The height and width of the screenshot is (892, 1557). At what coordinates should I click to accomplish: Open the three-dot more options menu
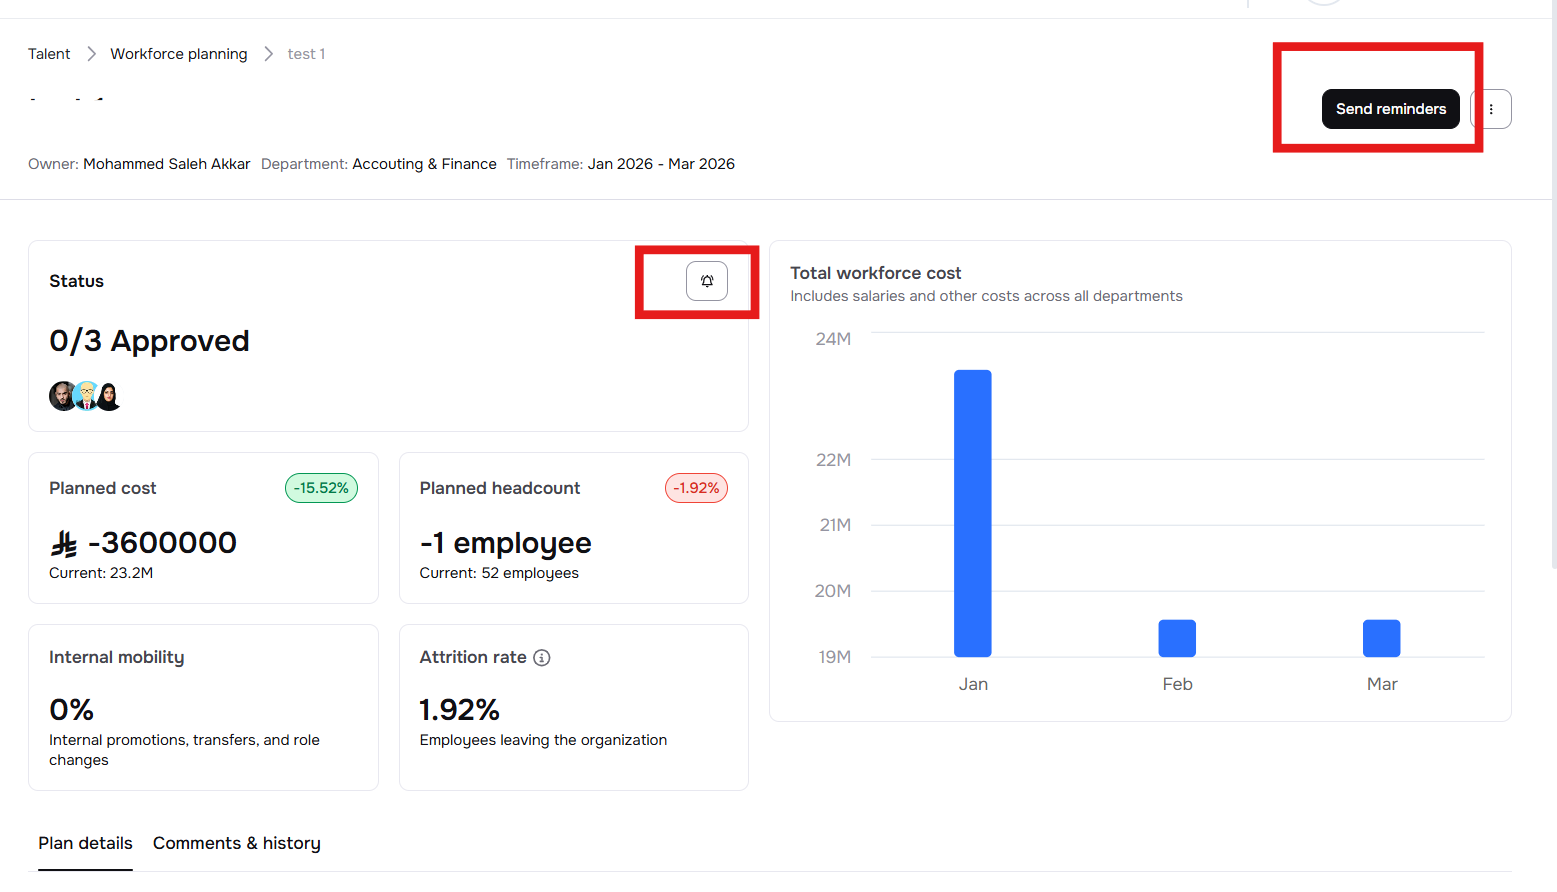[x=1491, y=109]
